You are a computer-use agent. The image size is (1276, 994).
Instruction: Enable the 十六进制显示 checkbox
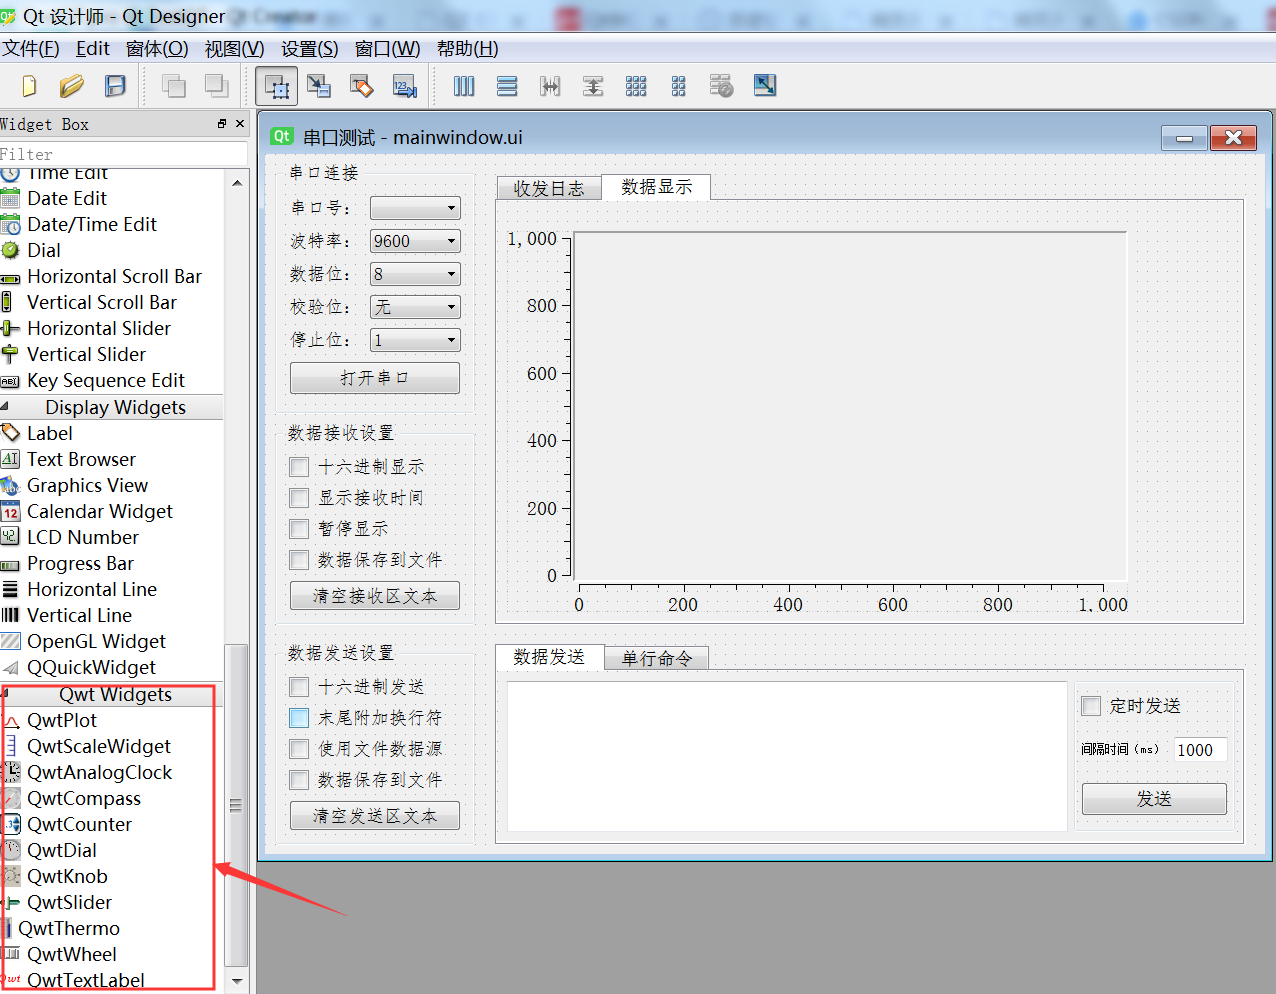point(298,466)
